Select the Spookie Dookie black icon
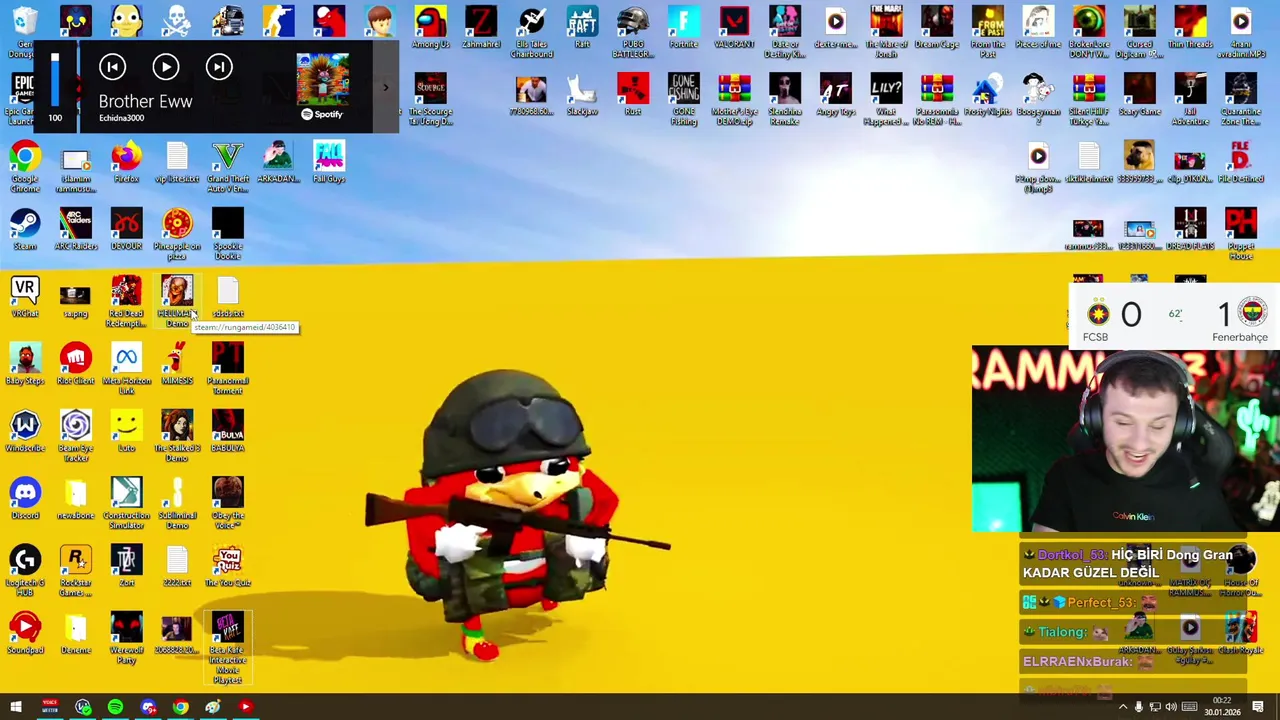 228,234
